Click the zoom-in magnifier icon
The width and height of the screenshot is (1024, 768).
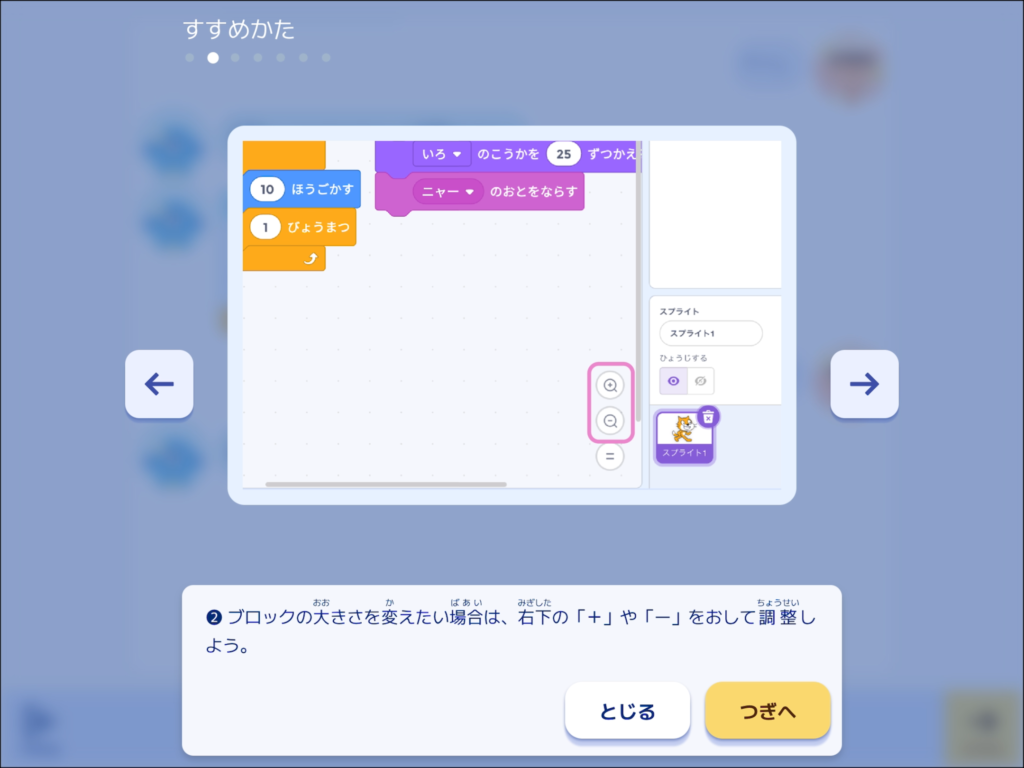click(610, 385)
